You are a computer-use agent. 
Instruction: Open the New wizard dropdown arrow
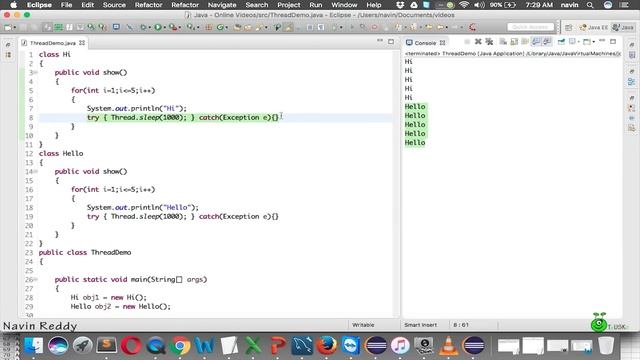click(15, 27)
